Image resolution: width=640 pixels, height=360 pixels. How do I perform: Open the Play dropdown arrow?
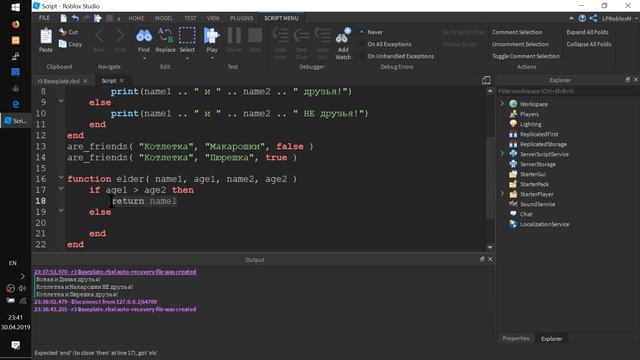point(212,58)
